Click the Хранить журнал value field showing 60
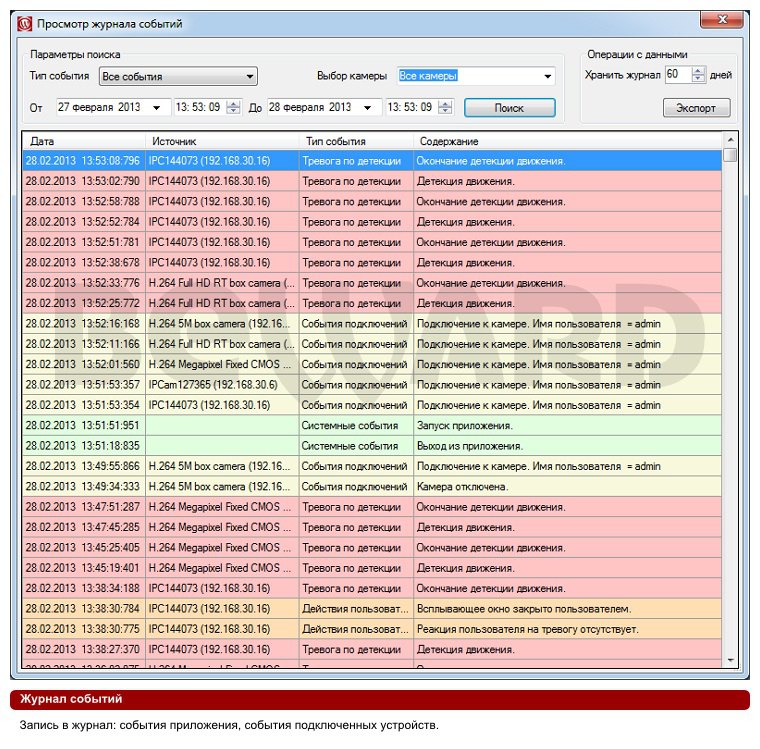 pos(678,75)
